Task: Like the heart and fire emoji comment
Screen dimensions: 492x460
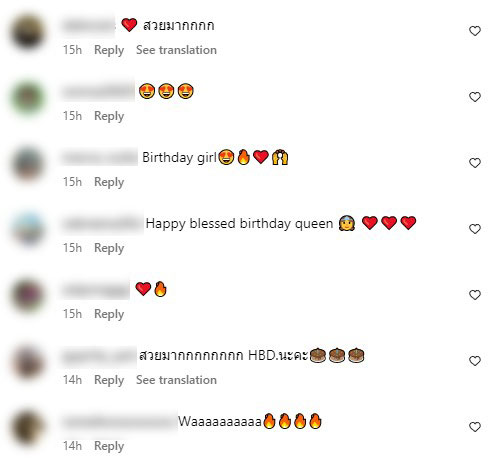Action: tap(475, 295)
